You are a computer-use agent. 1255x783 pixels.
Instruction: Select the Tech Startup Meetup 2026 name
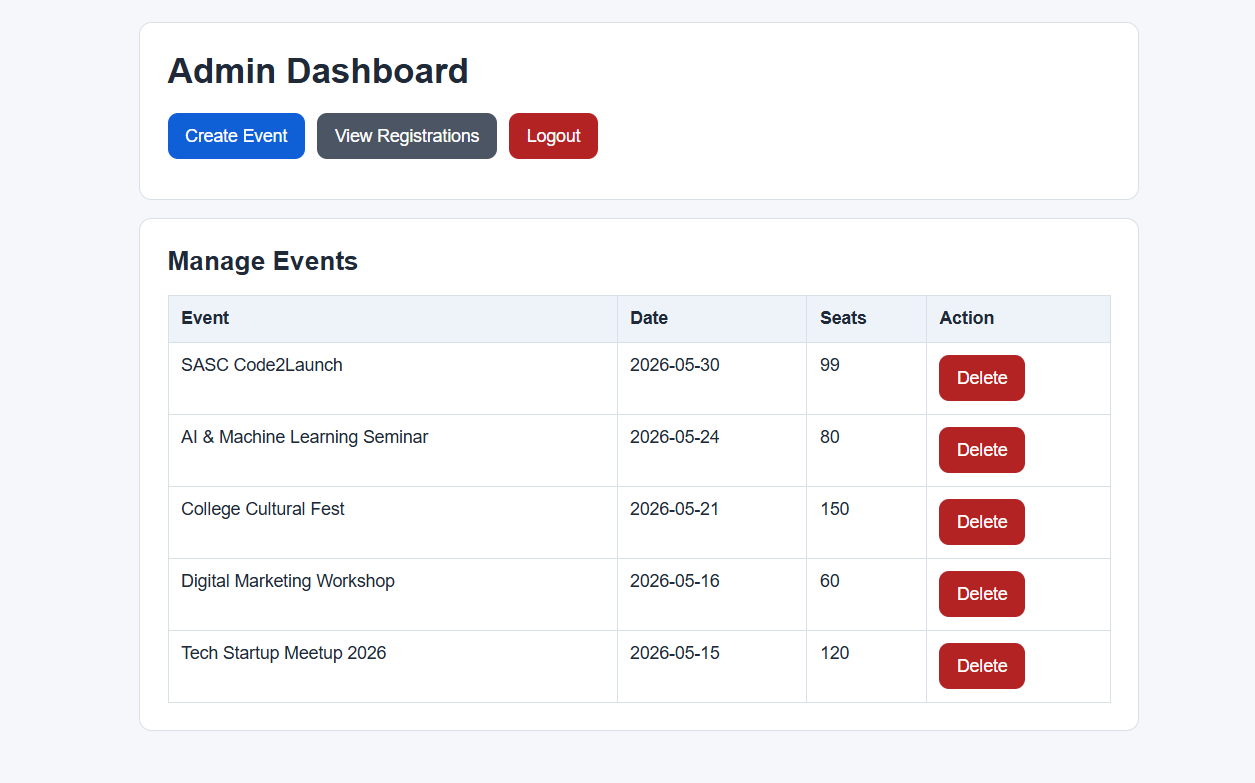point(284,653)
